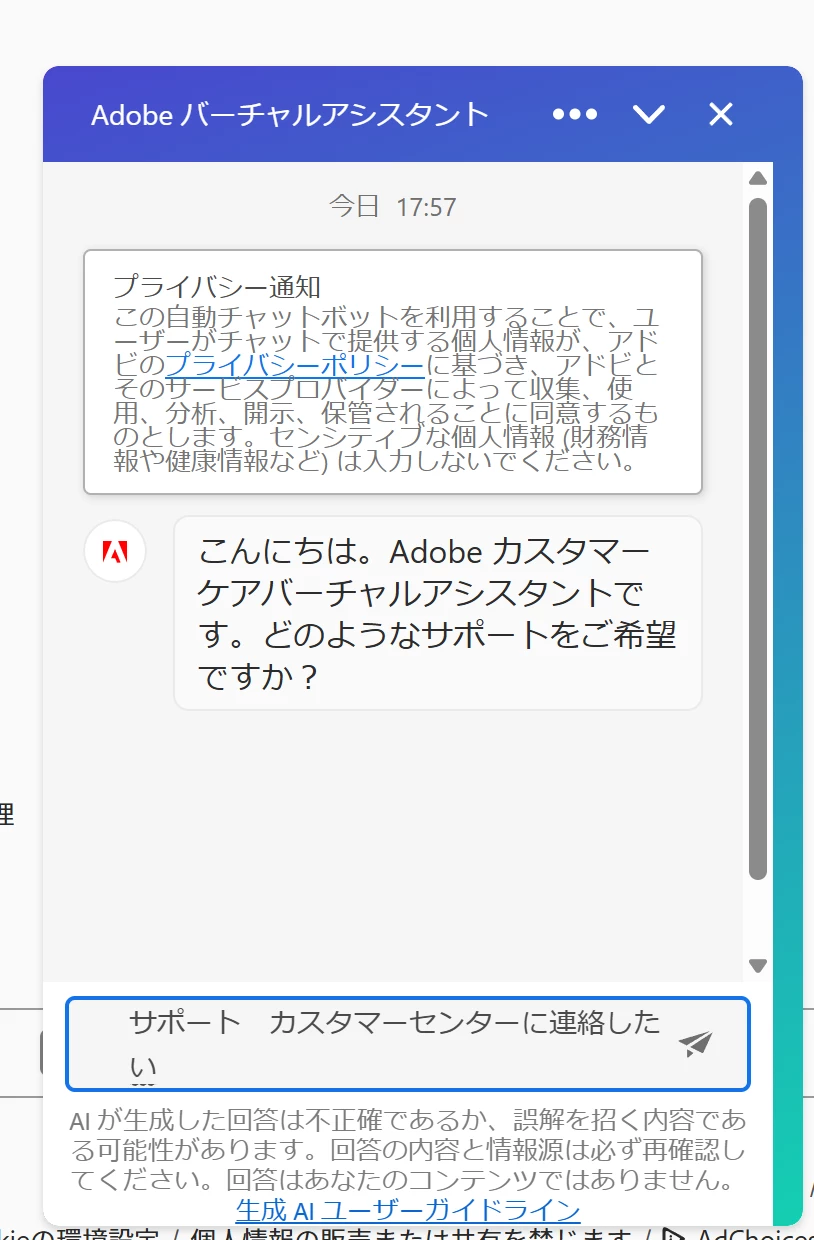Close the Adobe virtual assistant chat
Image resolution: width=814 pixels, height=1240 pixels.
pyautogui.click(x=721, y=114)
